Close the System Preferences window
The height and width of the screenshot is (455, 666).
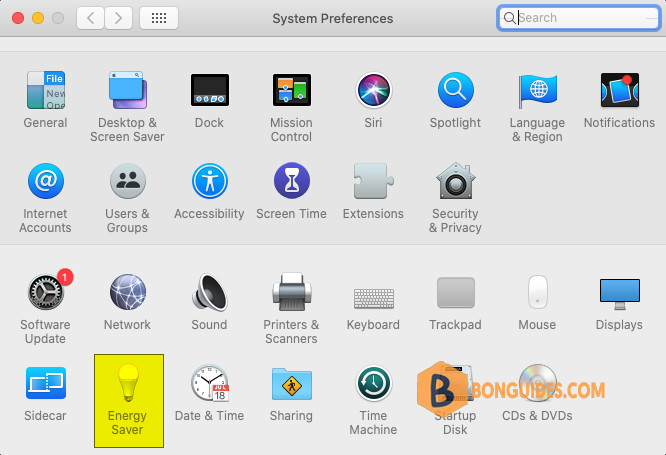(18, 18)
